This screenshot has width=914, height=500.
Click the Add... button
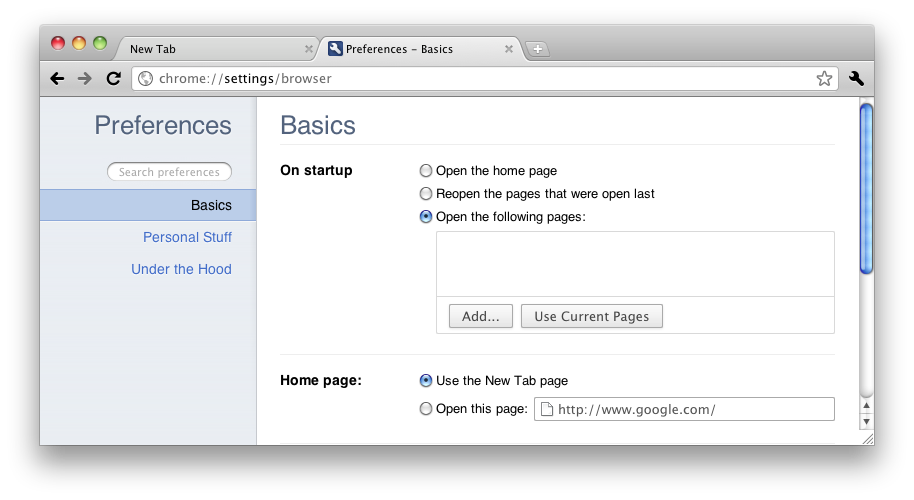tap(480, 317)
